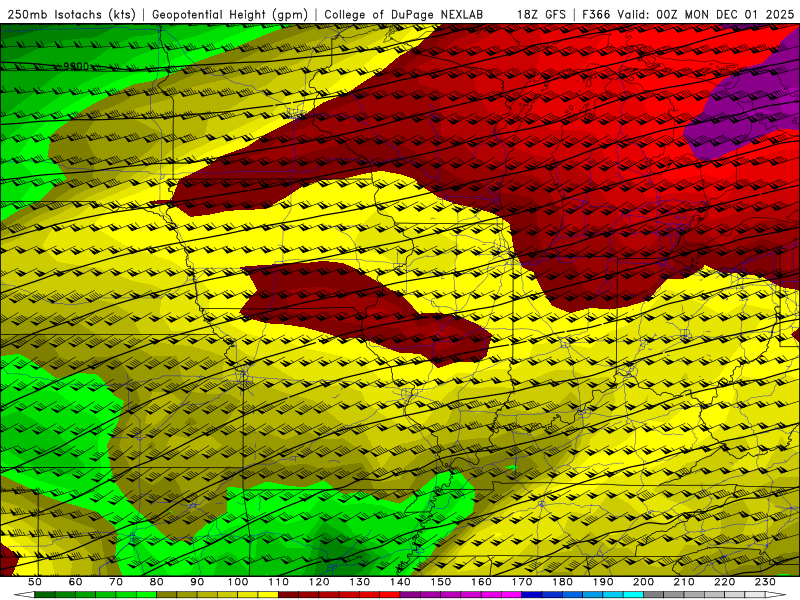Image resolution: width=800 pixels, height=600 pixels.
Task: Click the '120' value on the color scale
Action: tap(319, 582)
